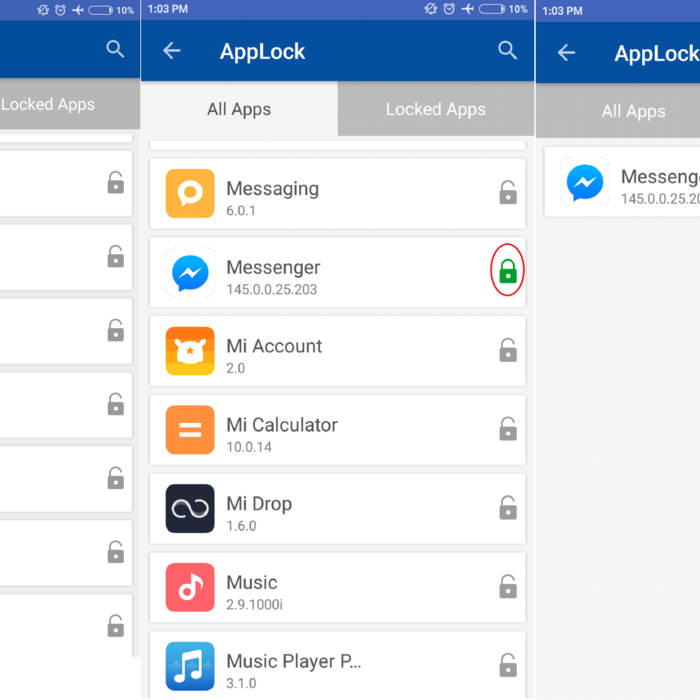Tap the Mi Drop app name
This screenshot has height=700, width=700.
259,504
